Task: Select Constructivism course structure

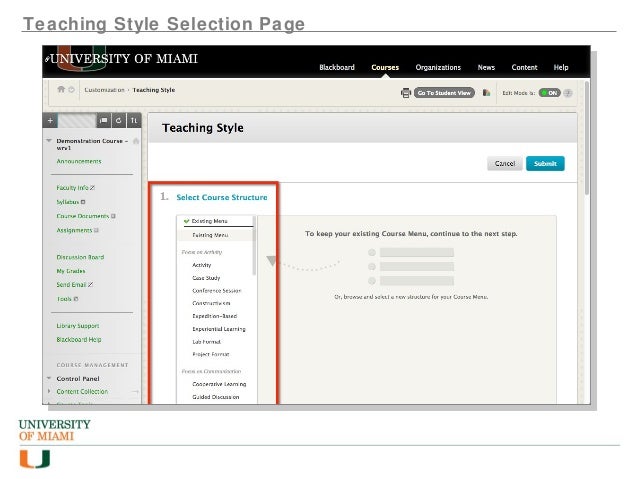Action: 211,304
